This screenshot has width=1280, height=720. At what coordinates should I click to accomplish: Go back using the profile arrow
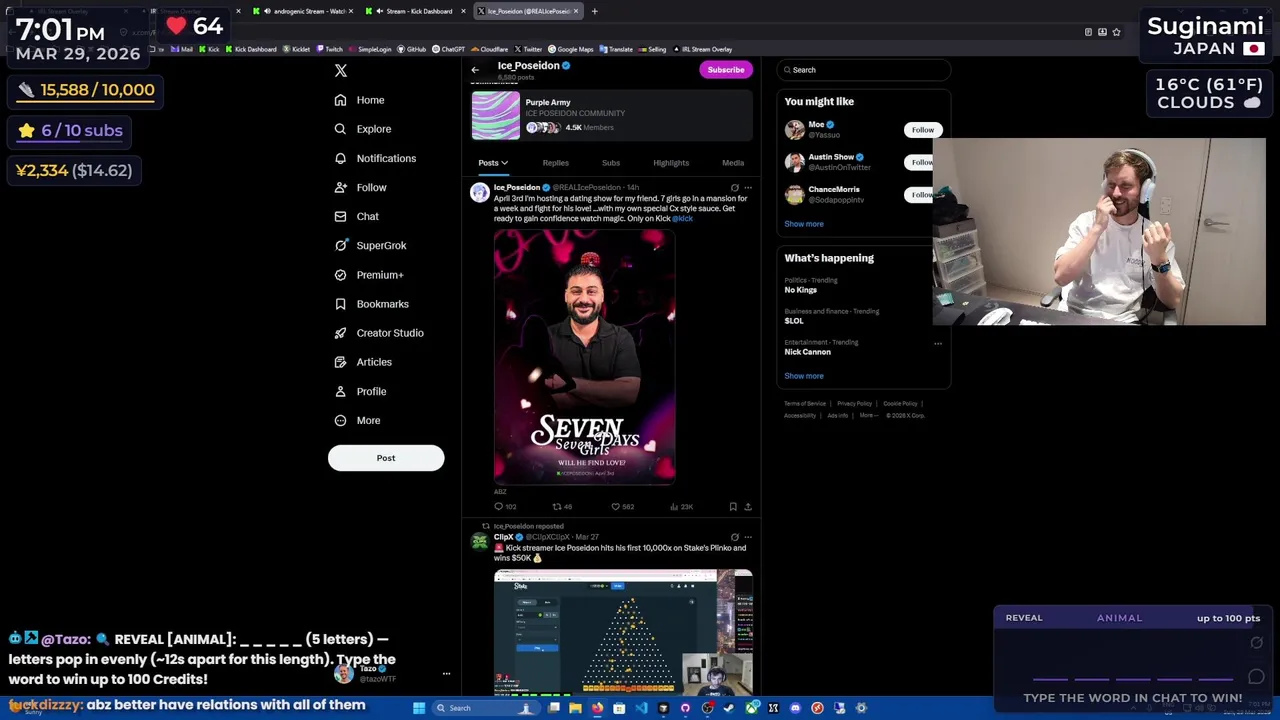(475, 70)
